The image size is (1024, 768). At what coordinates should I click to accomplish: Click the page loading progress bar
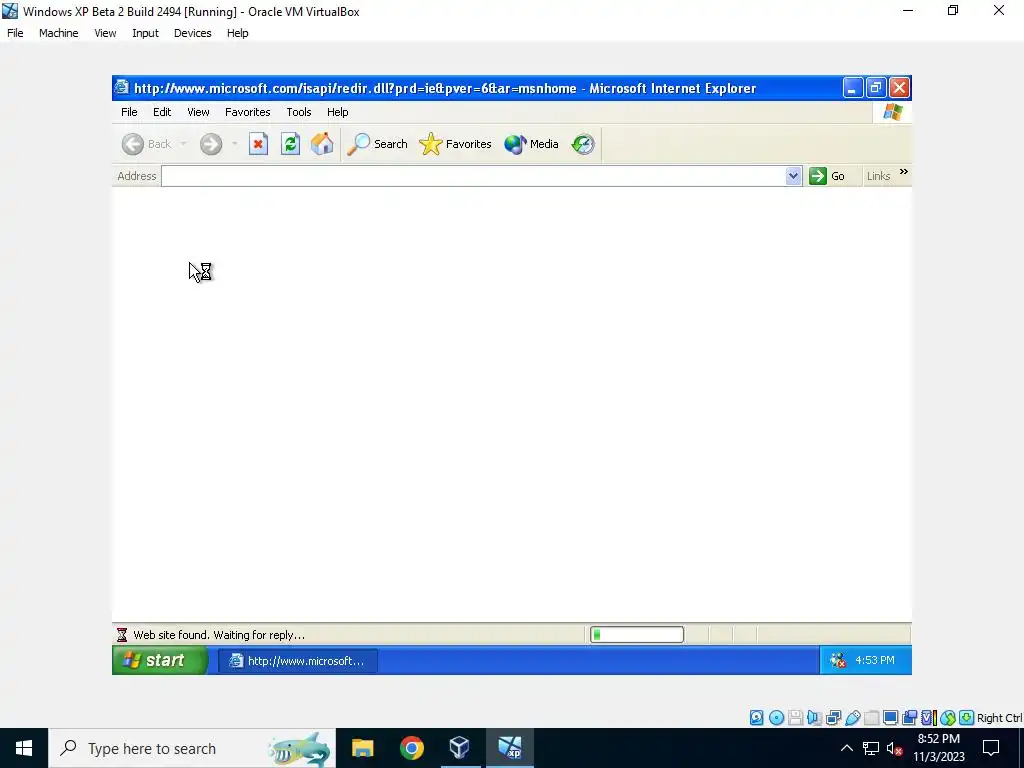pos(637,634)
